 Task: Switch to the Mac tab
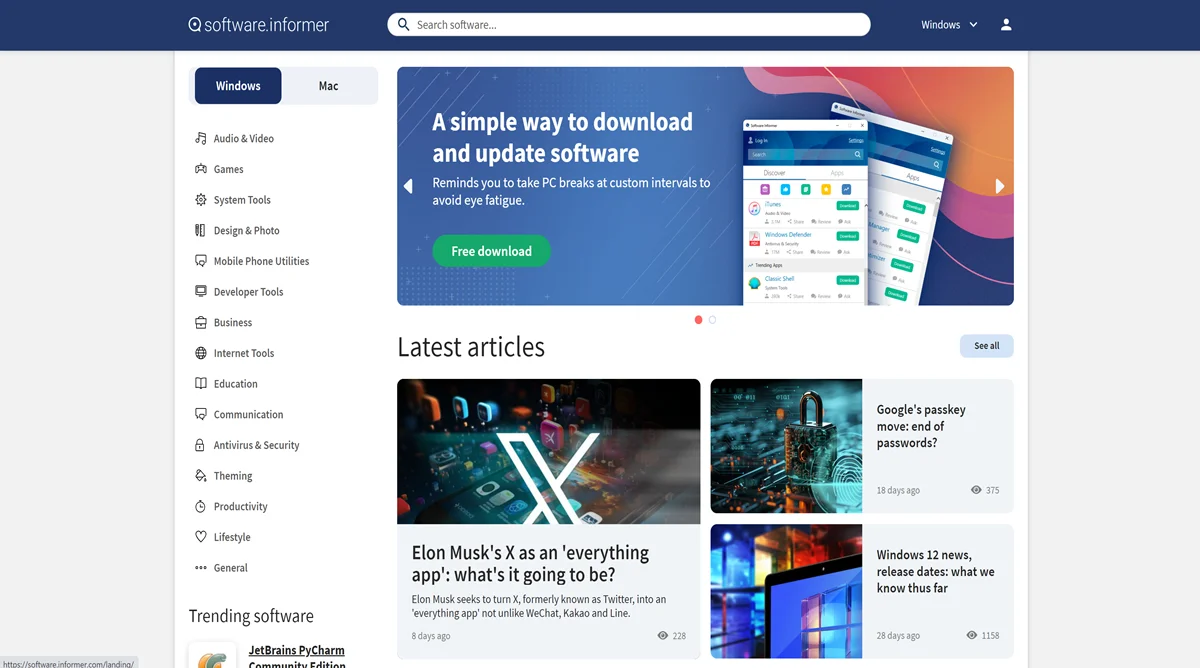[x=329, y=86]
